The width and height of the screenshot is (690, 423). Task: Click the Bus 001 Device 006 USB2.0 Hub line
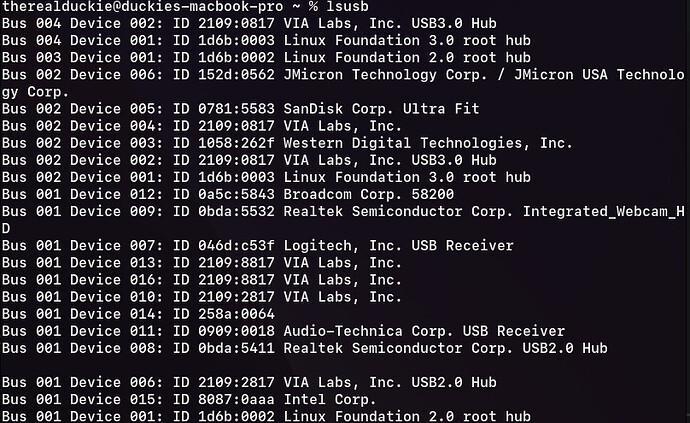coord(249,382)
